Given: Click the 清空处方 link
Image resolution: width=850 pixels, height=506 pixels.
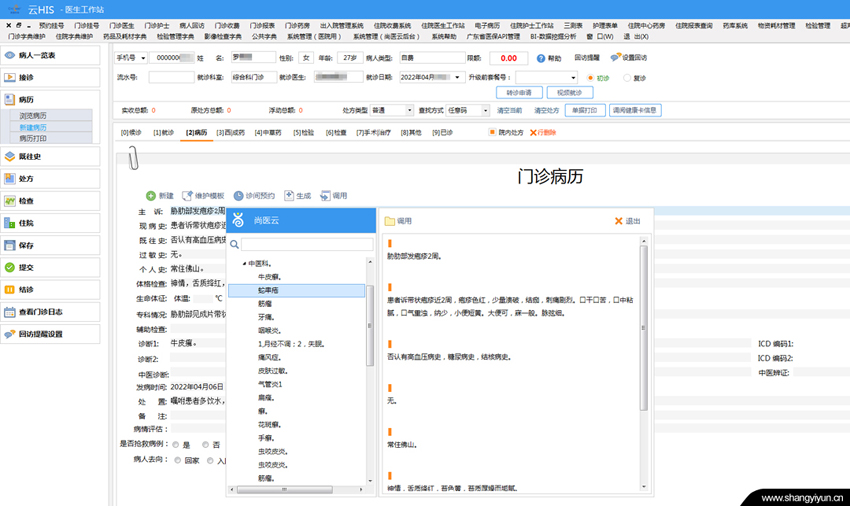Looking at the screenshot, I should 546,111.
